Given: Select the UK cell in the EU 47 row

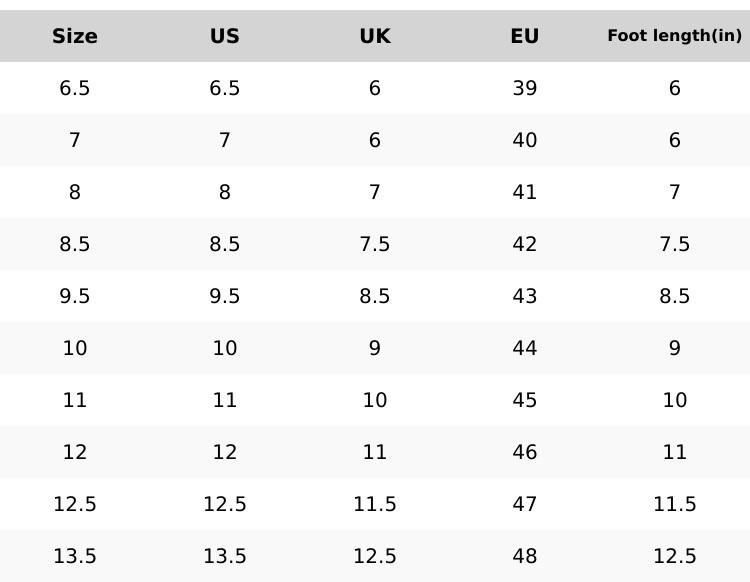Looking at the screenshot, I should pyautogui.click(x=375, y=504).
